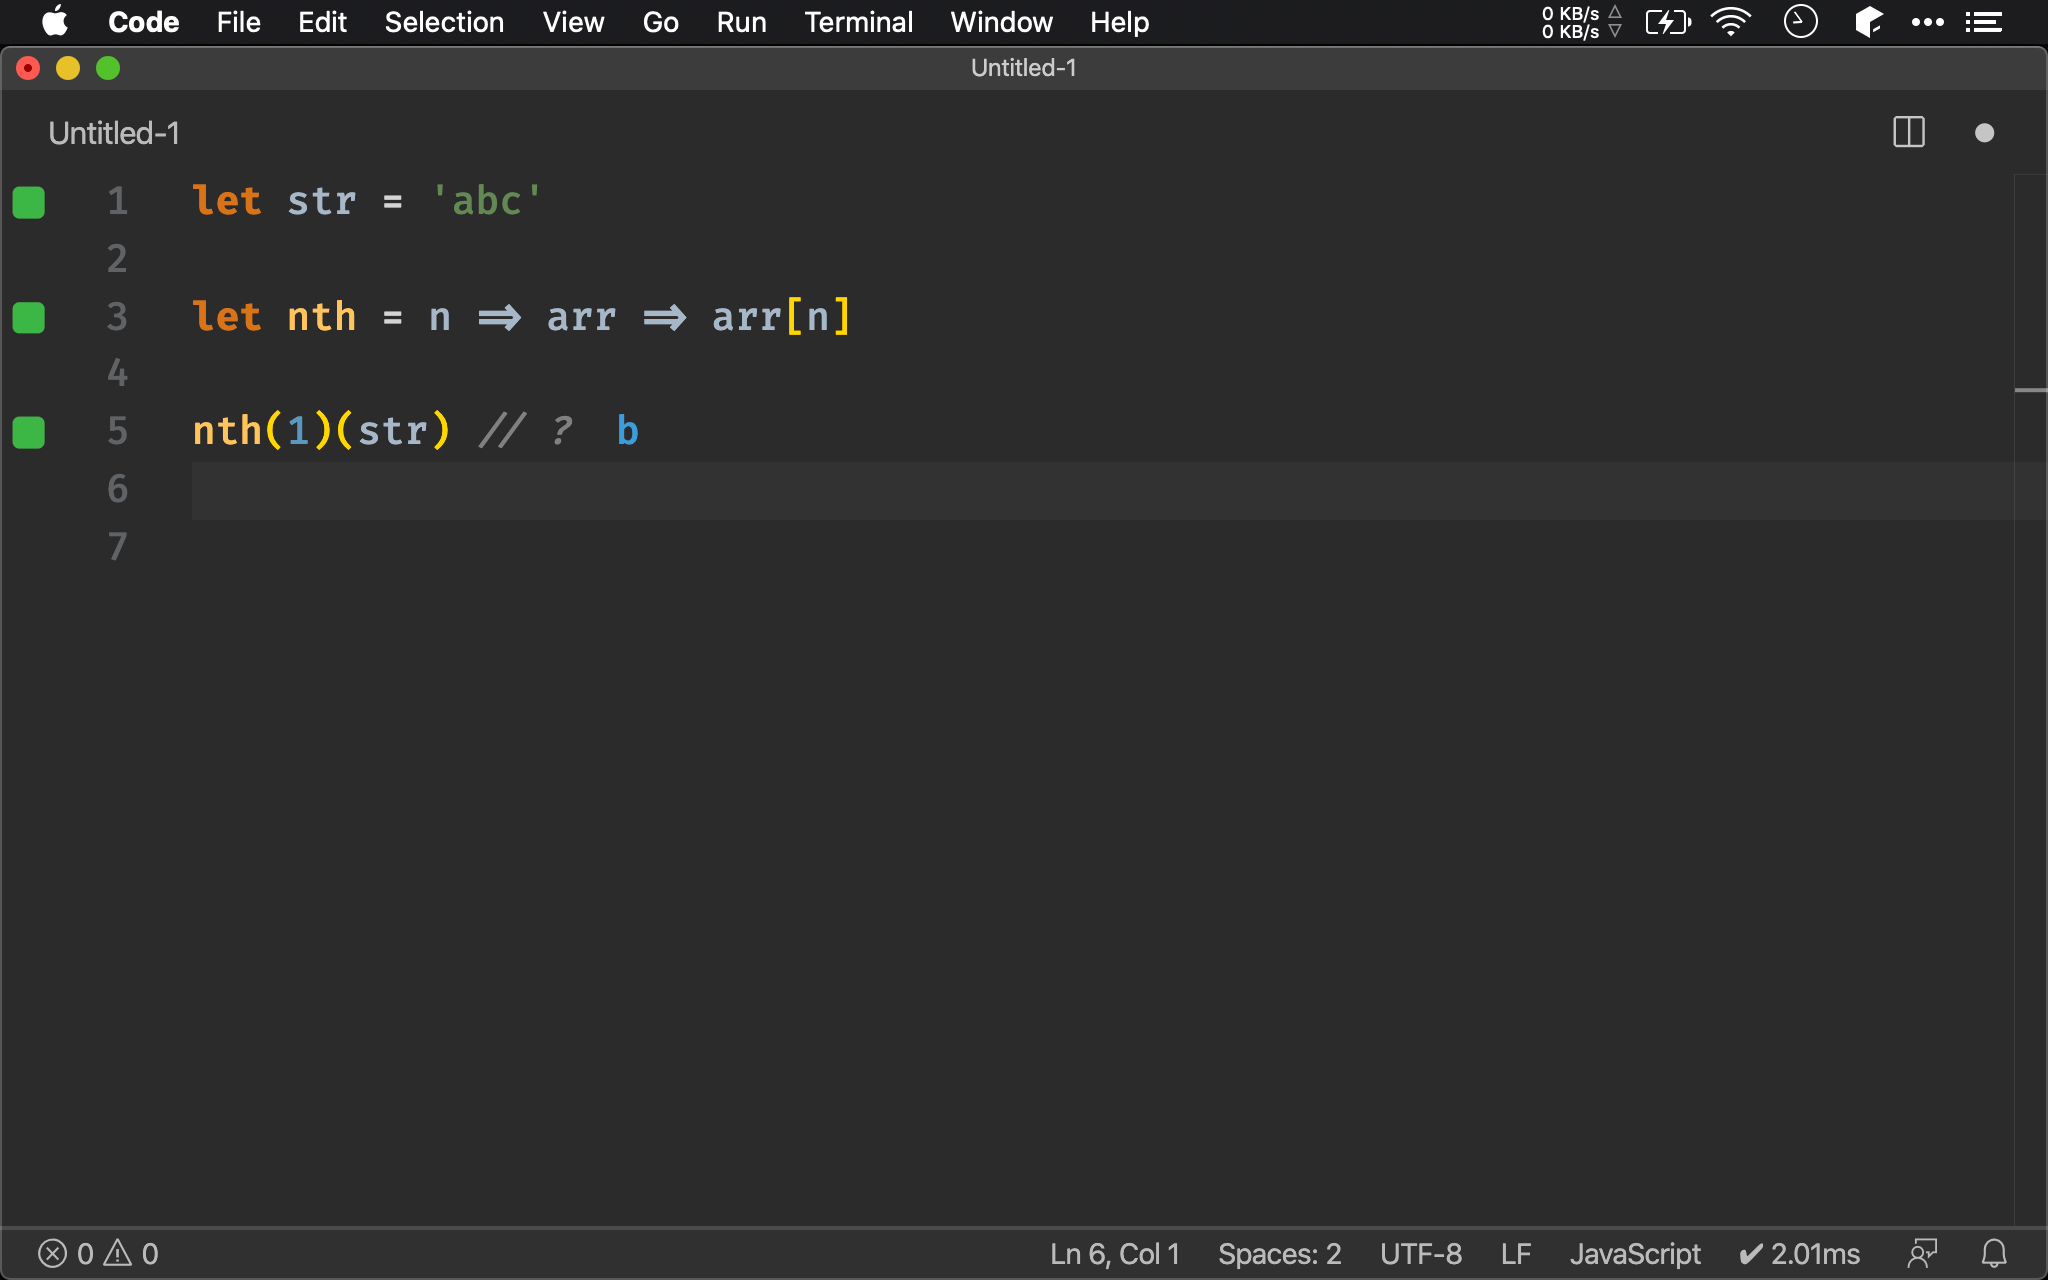The image size is (2048, 1280).
Task: Click the 2.01ms Quokka timing status
Action: tap(1799, 1254)
